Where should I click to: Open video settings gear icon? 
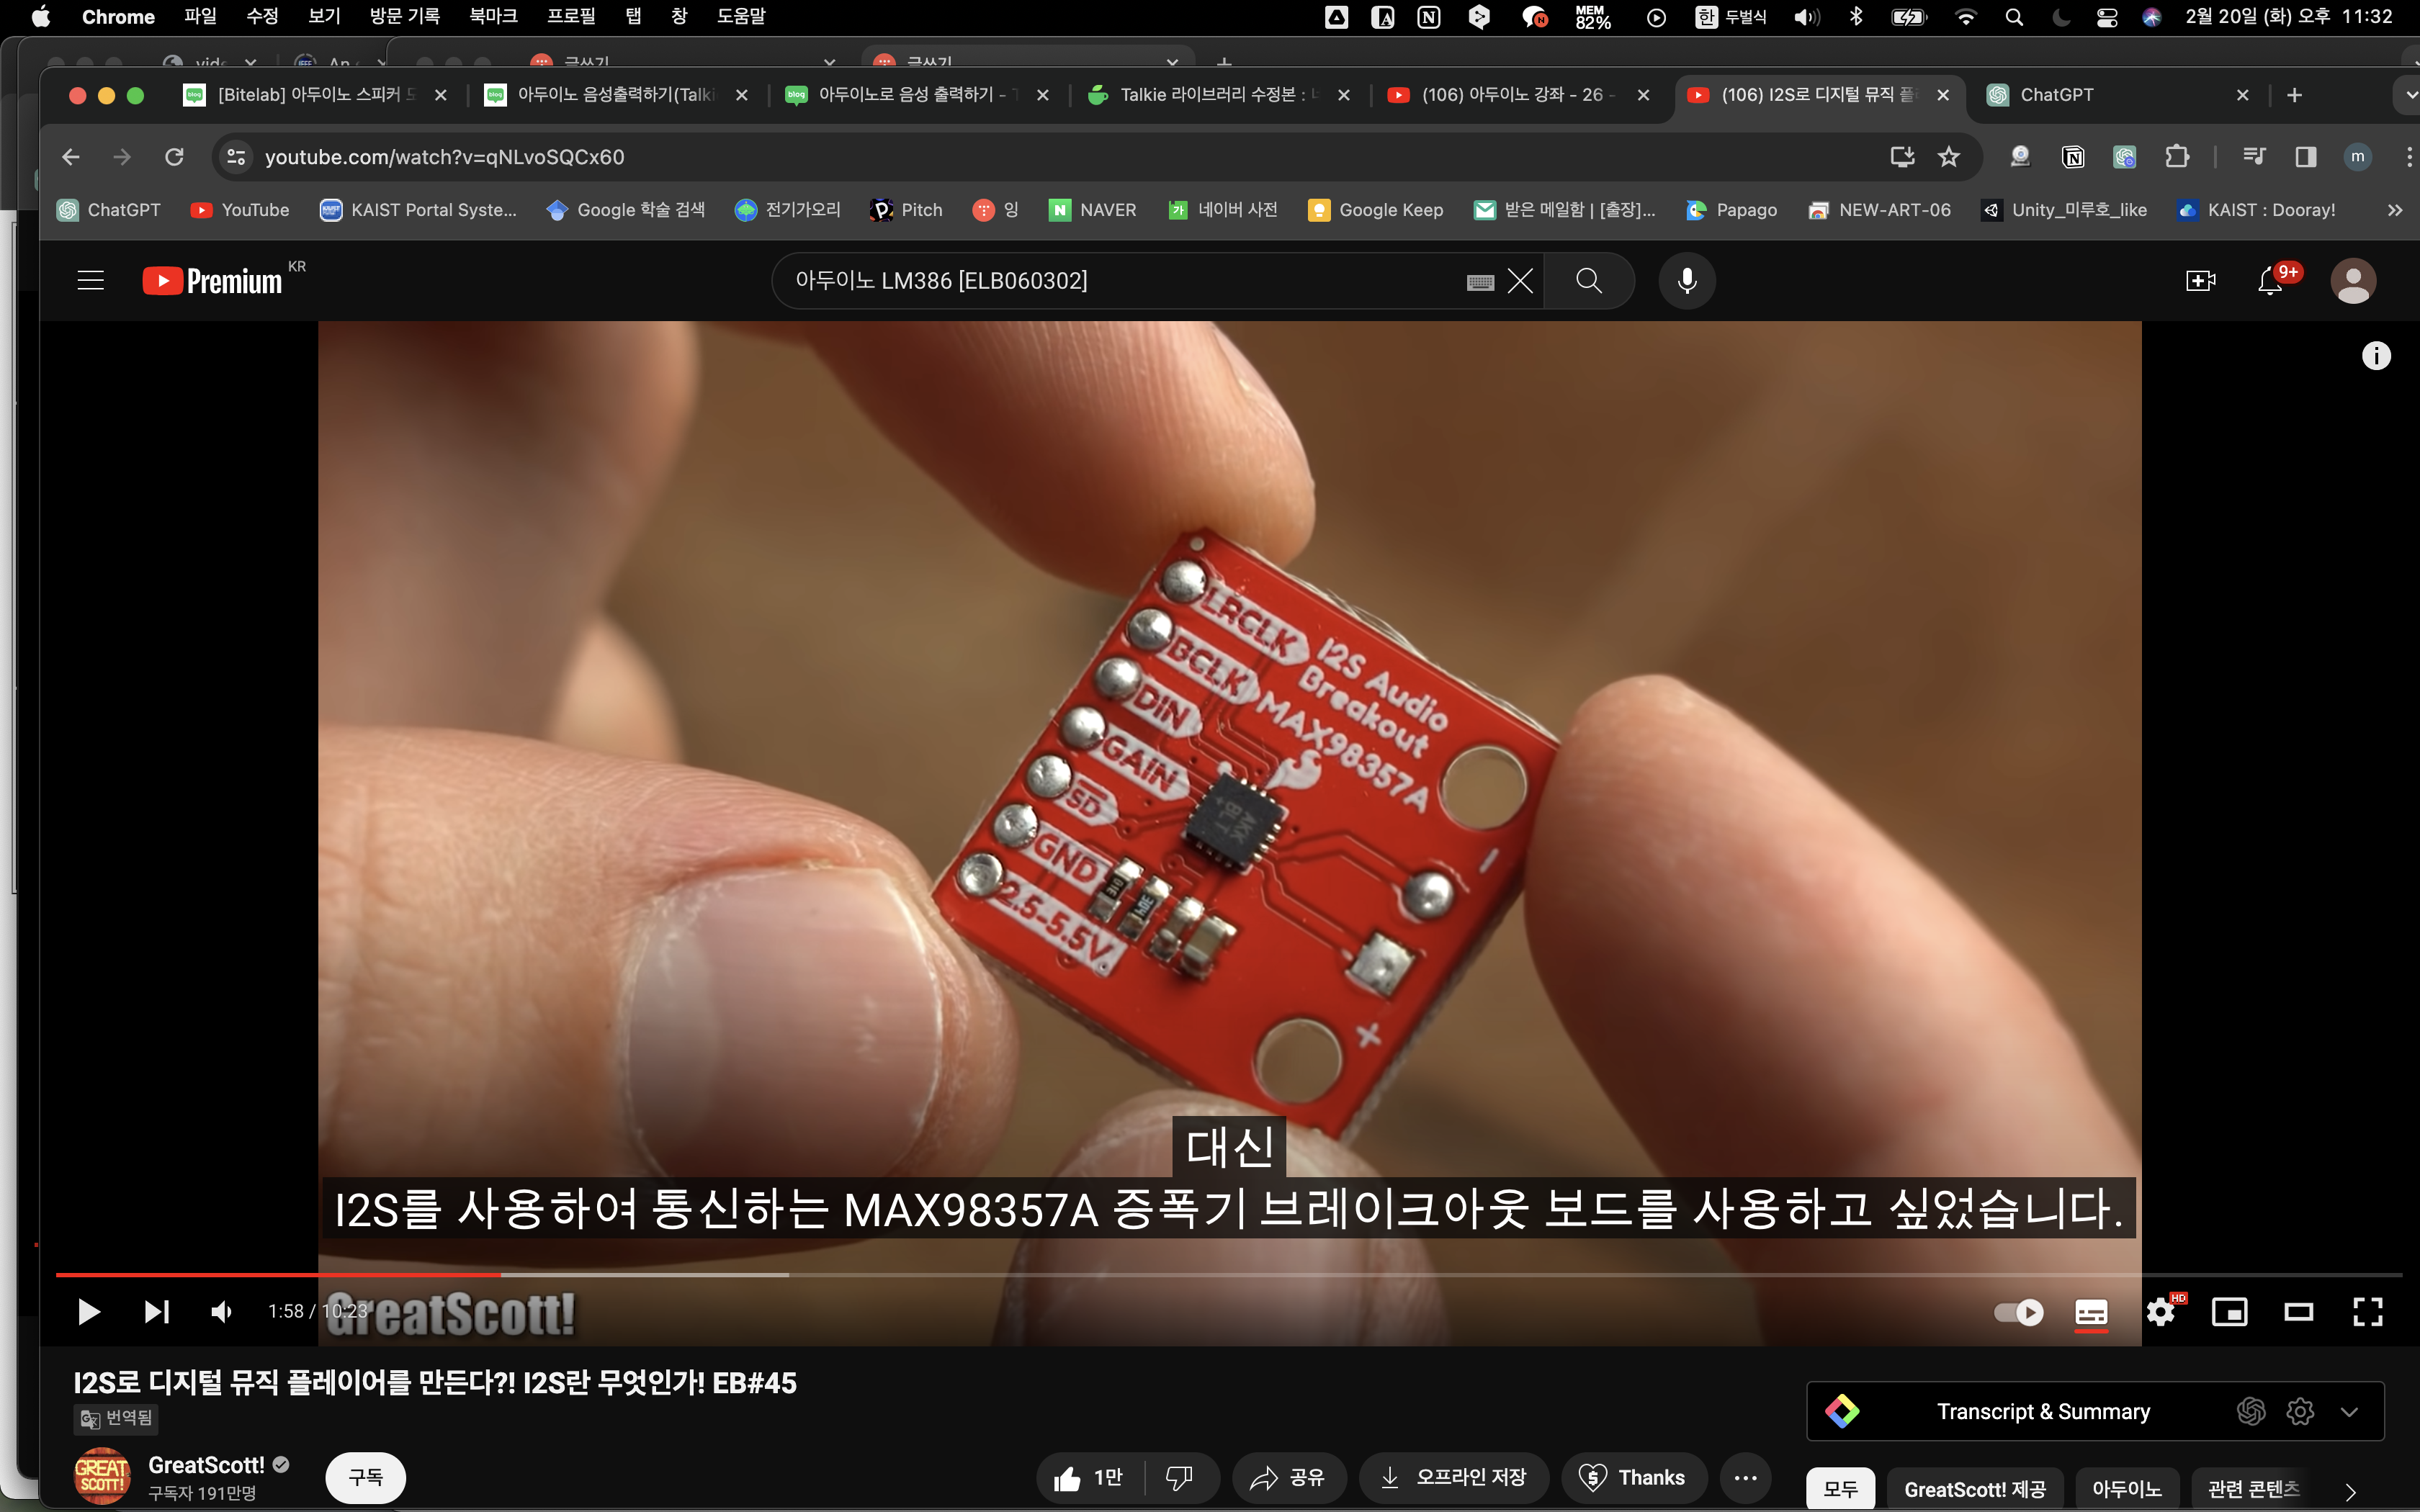(x=2160, y=1311)
